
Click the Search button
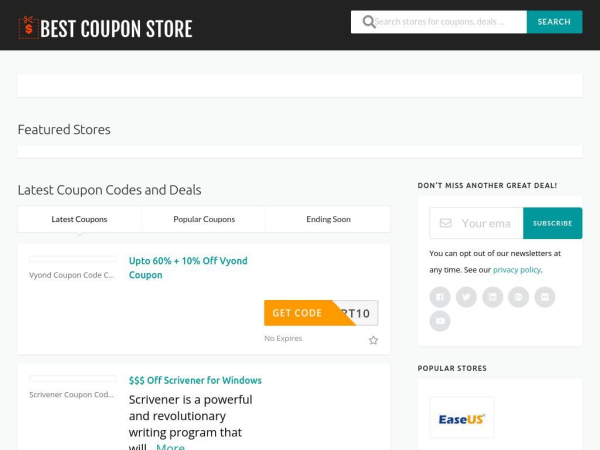click(x=554, y=22)
